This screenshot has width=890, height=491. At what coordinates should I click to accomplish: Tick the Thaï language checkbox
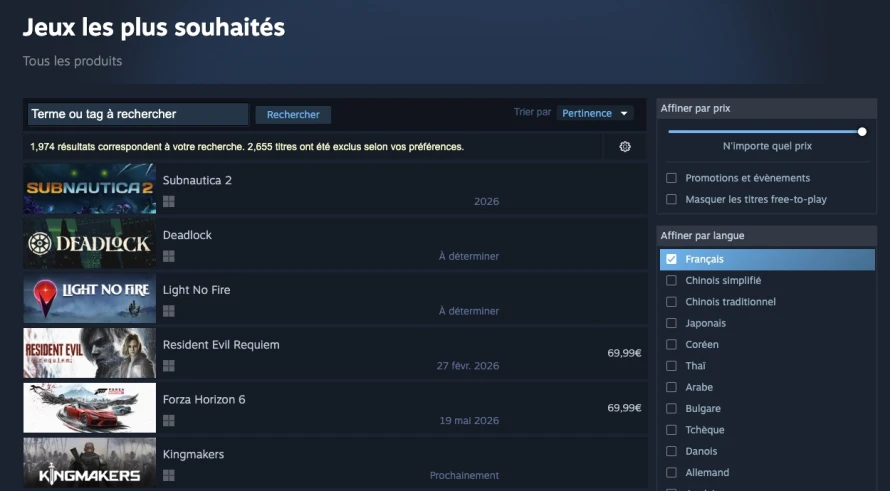(x=671, y=366)
